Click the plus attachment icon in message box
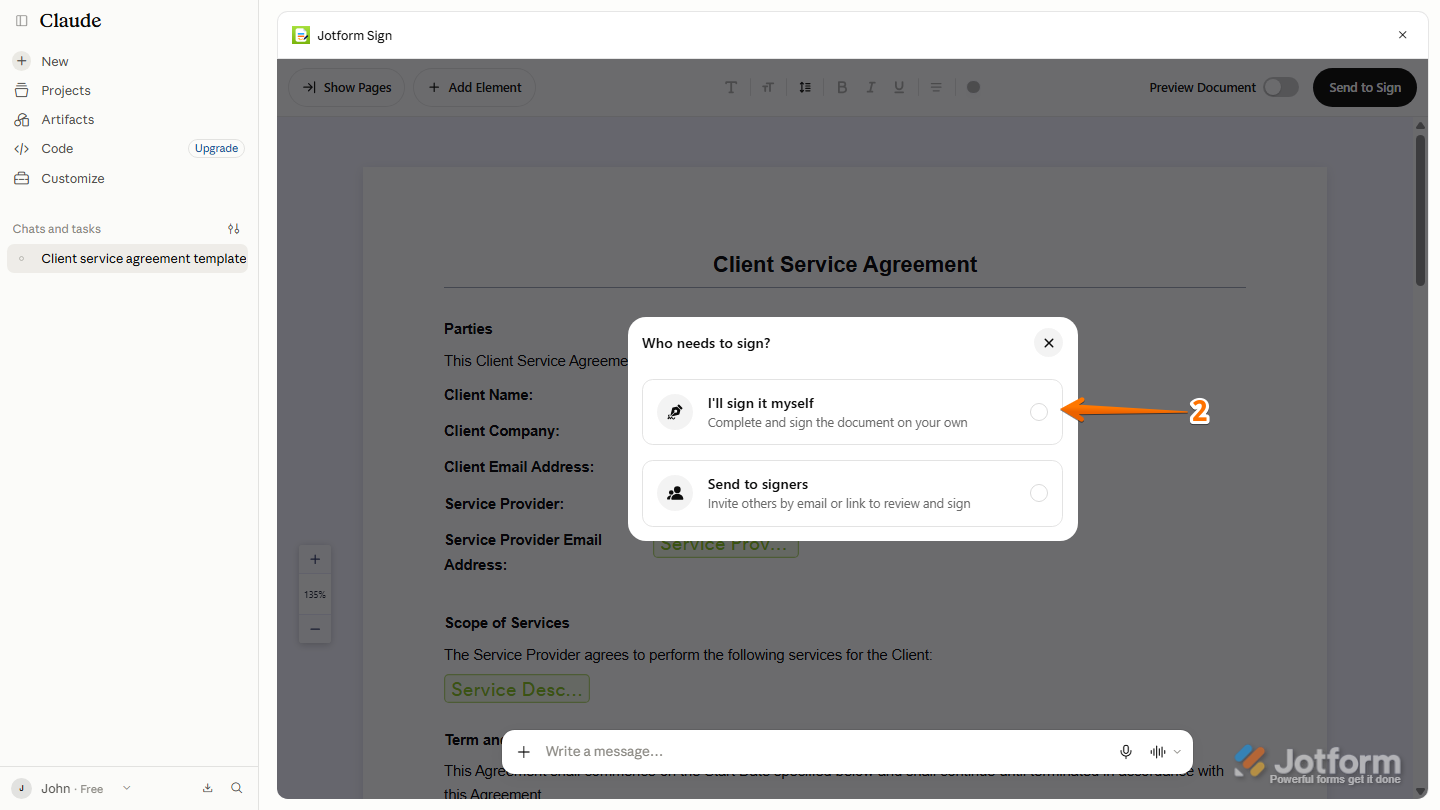 click(524, 752)
